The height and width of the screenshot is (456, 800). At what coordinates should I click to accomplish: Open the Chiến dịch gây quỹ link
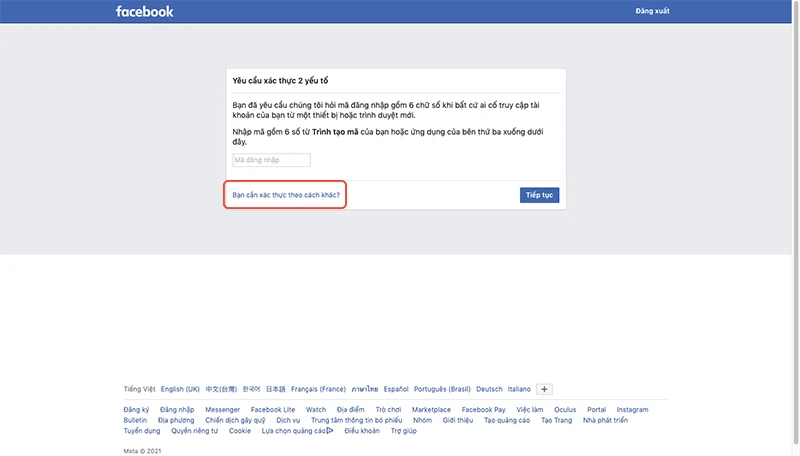tap(235, 420)
